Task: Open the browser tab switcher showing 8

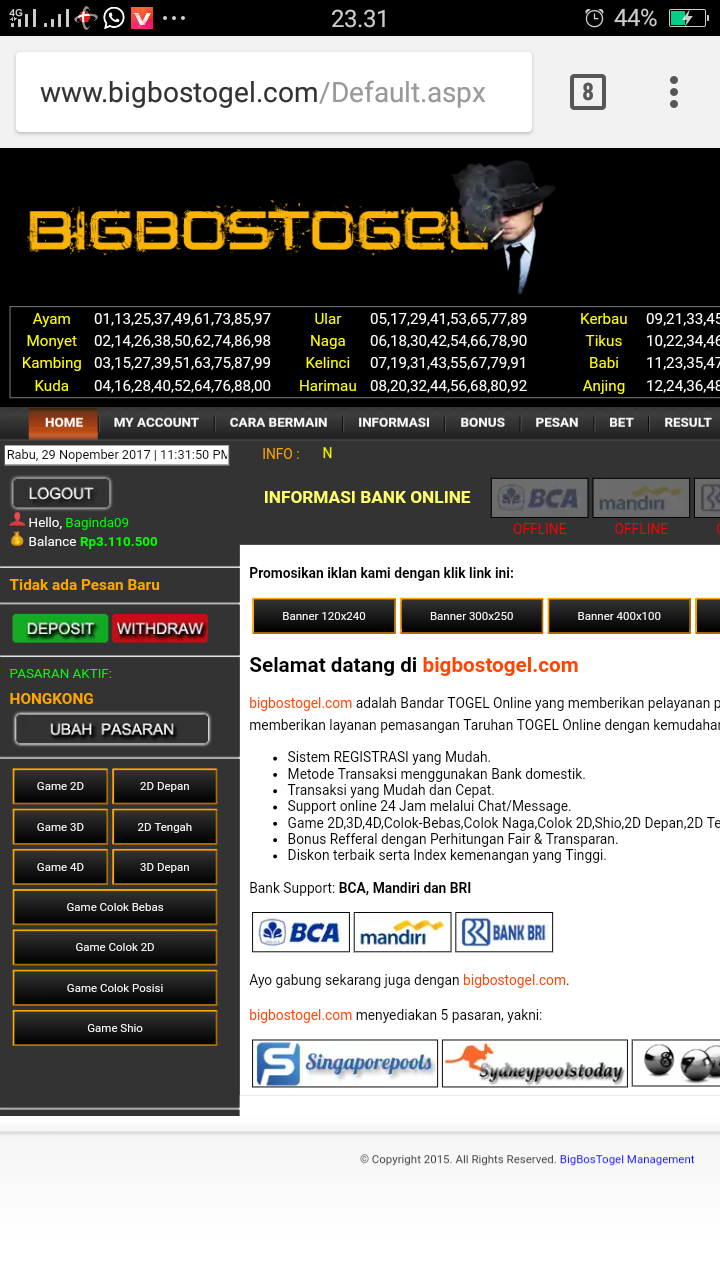Action: (x=587, y=93)
